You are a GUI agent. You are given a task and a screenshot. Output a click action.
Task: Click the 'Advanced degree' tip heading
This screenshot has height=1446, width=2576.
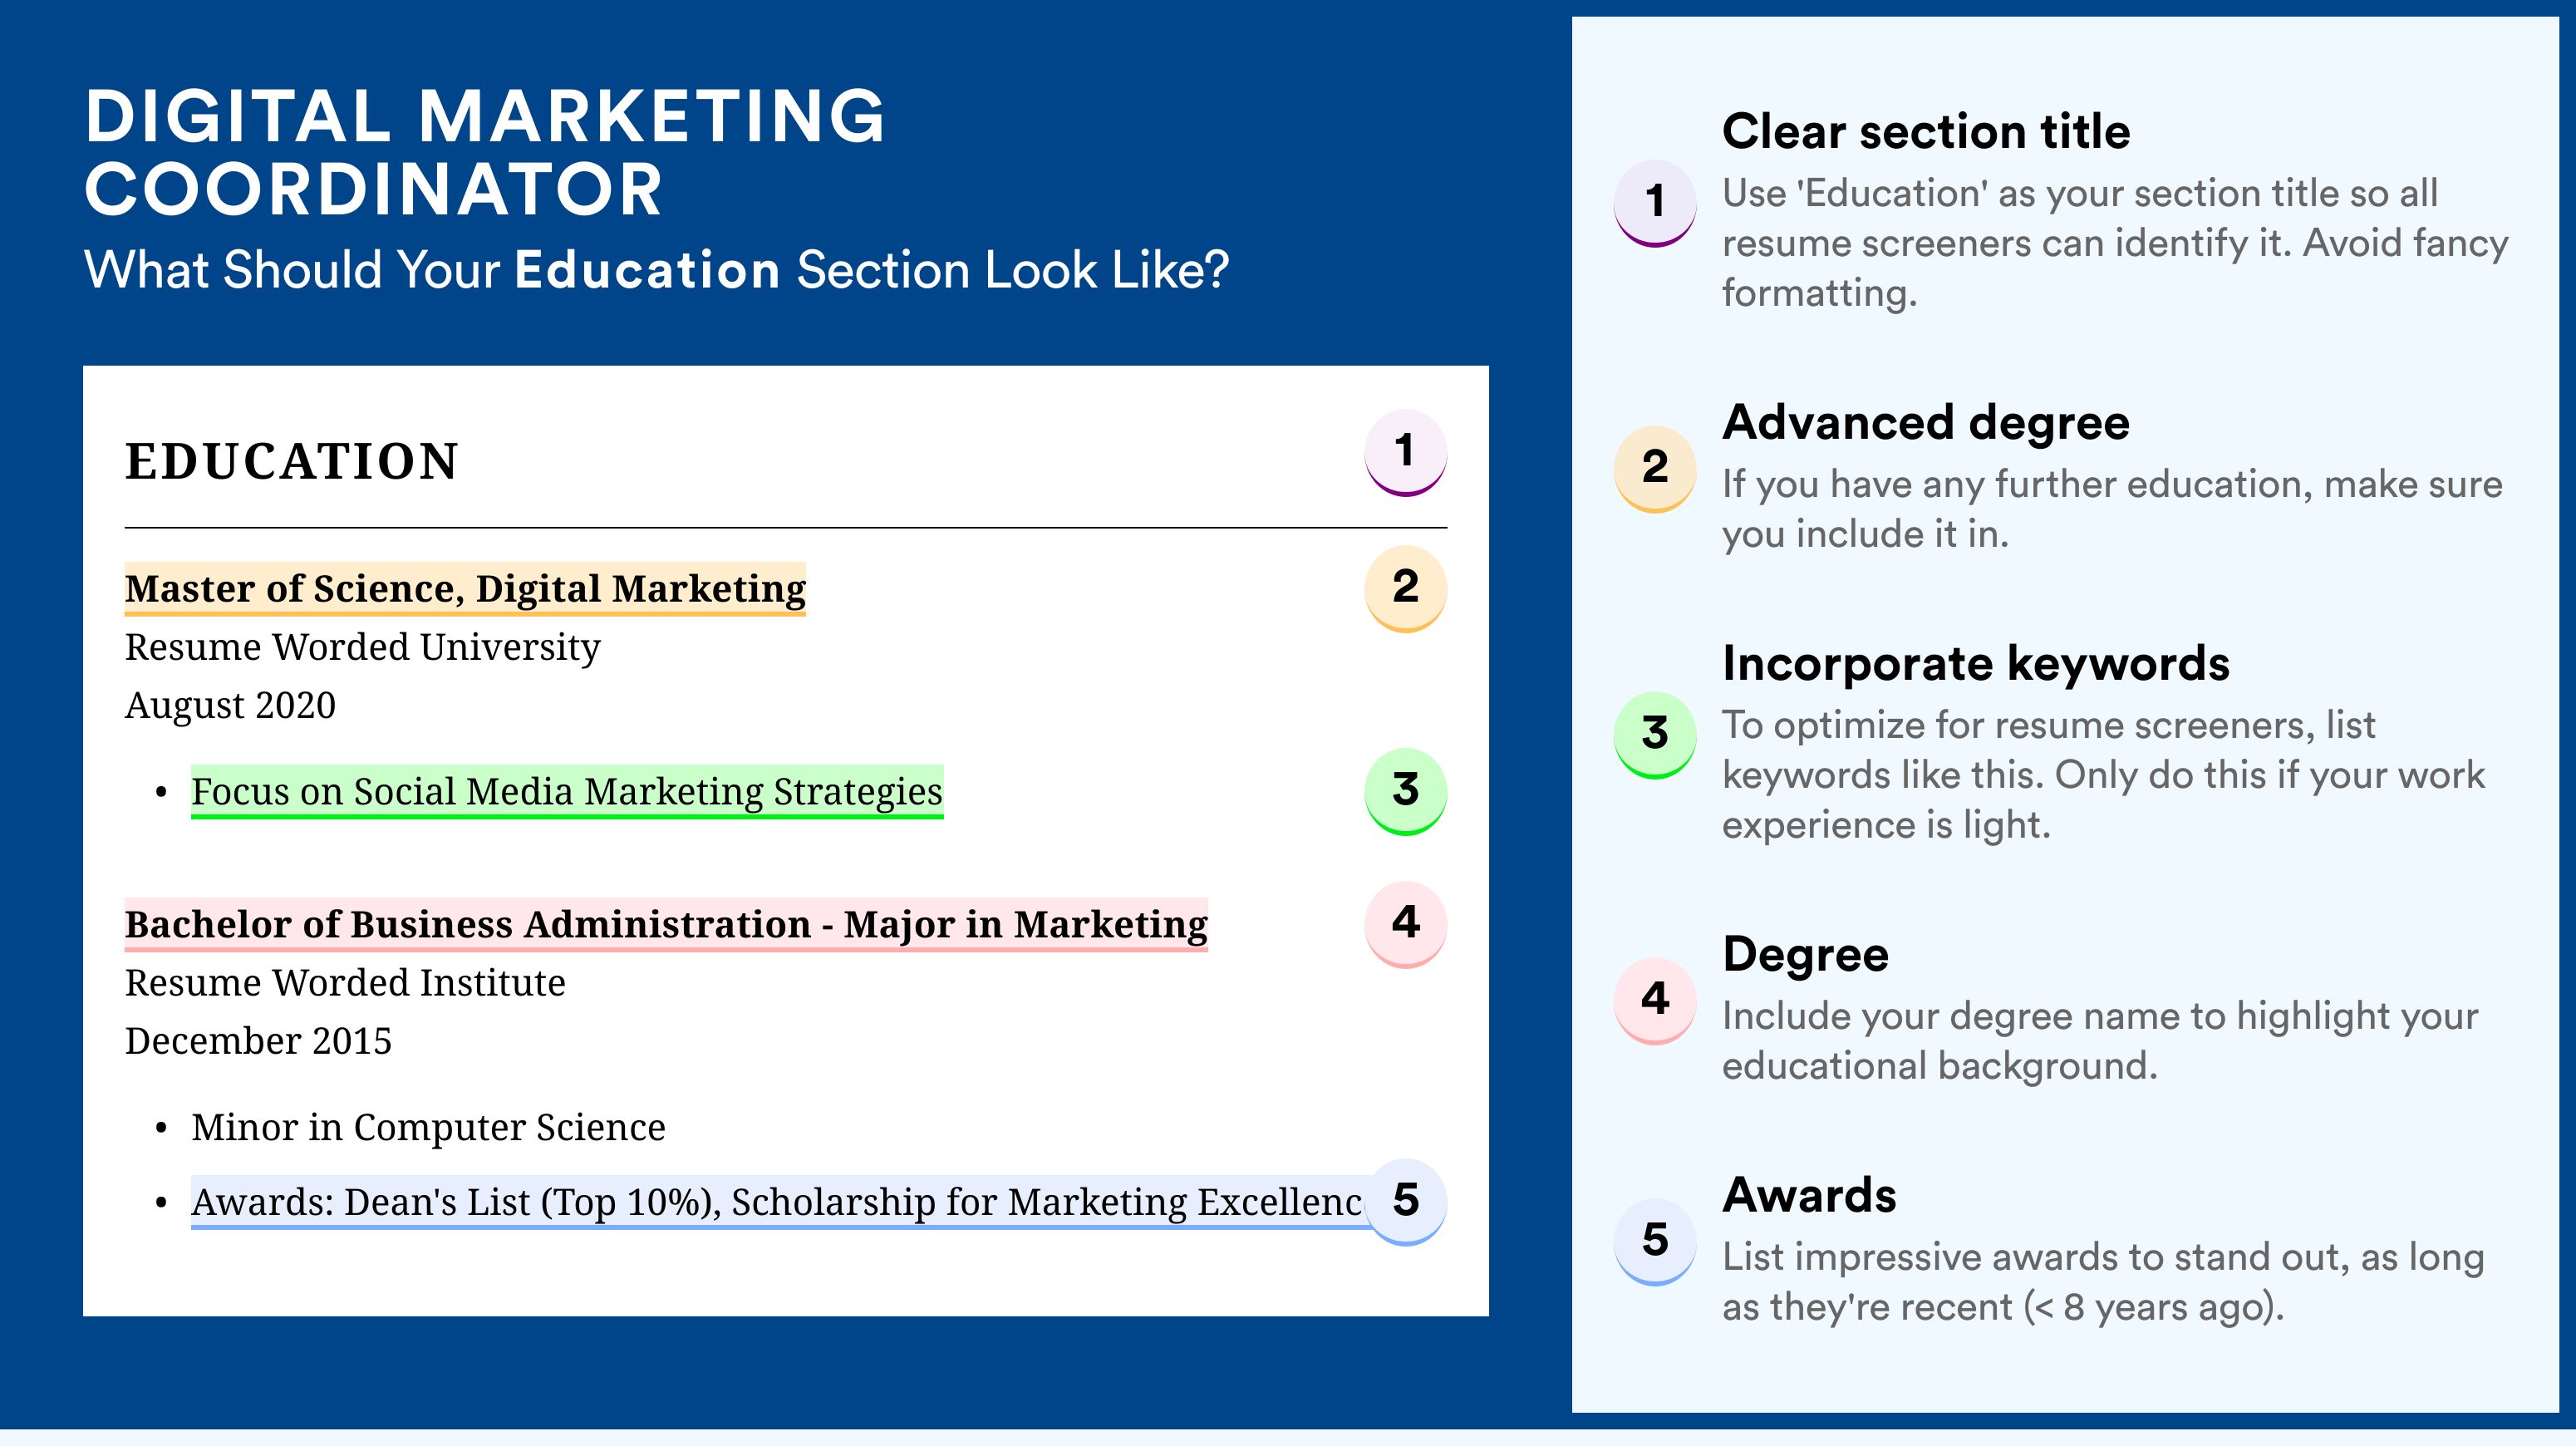(1926, 423)
